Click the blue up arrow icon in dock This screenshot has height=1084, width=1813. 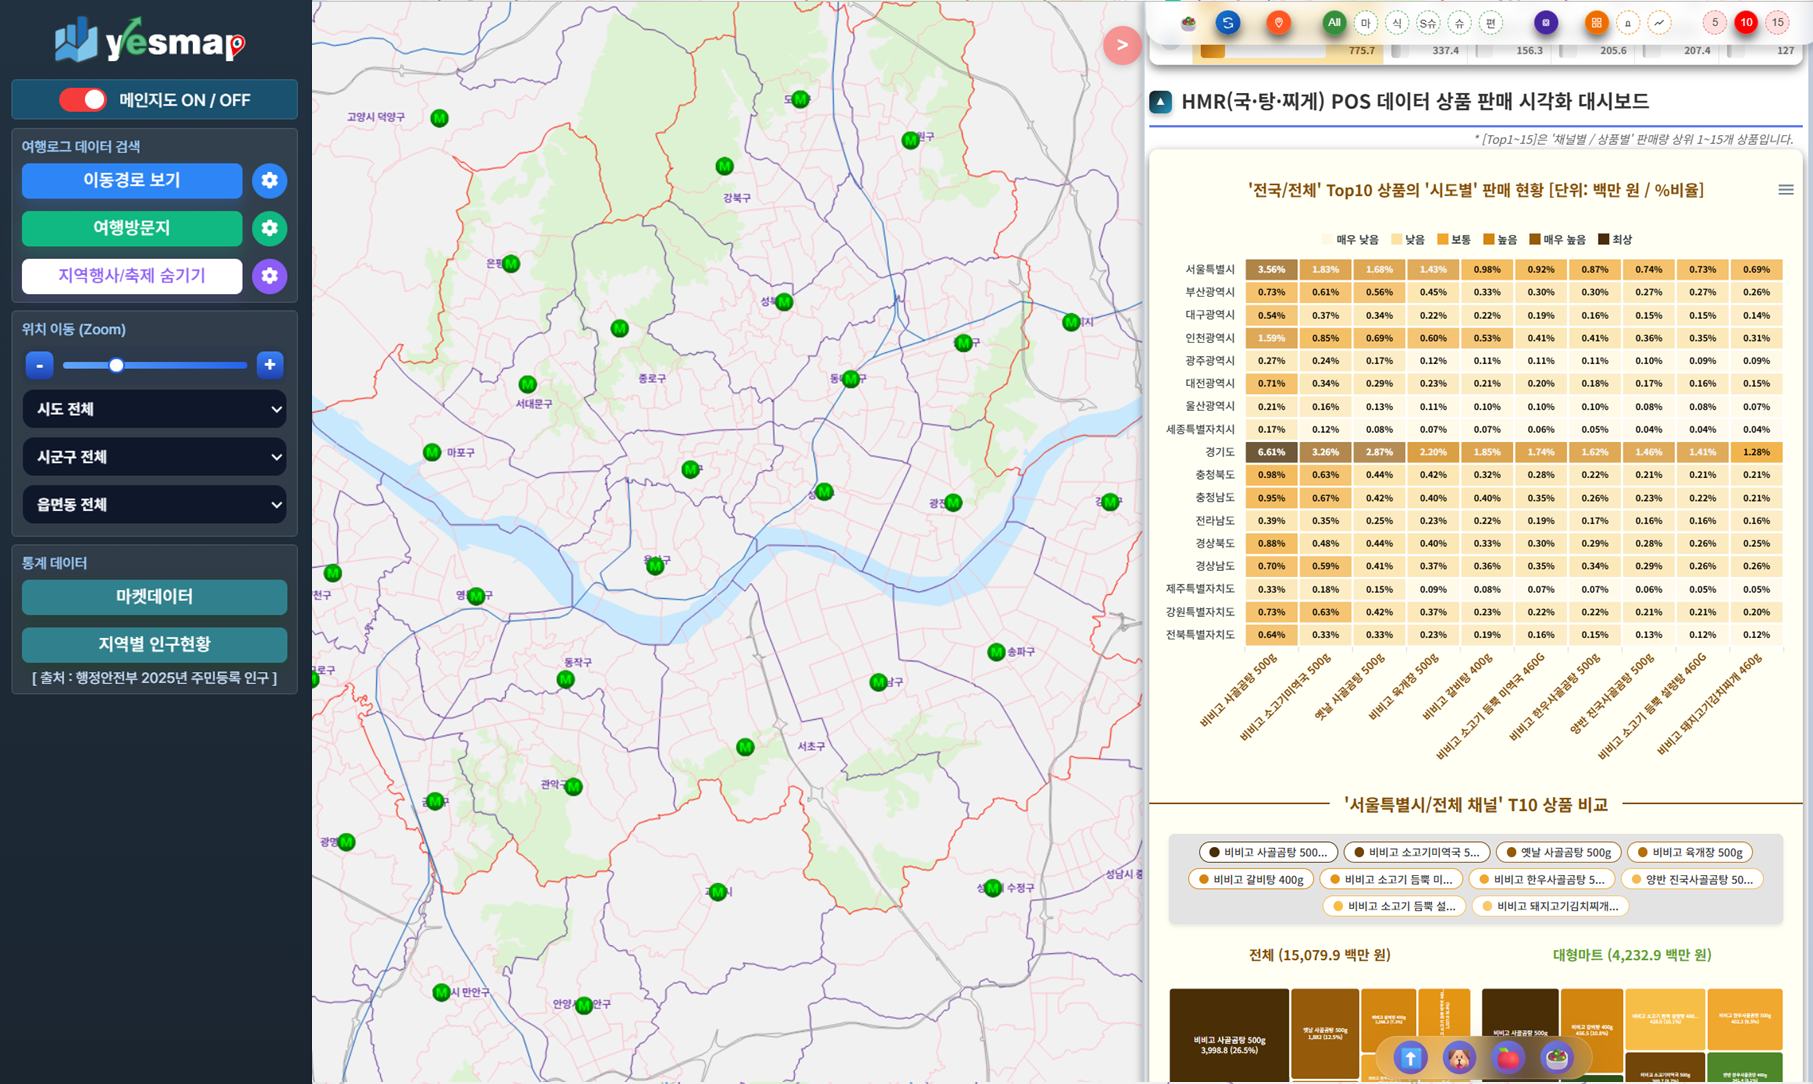tap(1410, 1057)
